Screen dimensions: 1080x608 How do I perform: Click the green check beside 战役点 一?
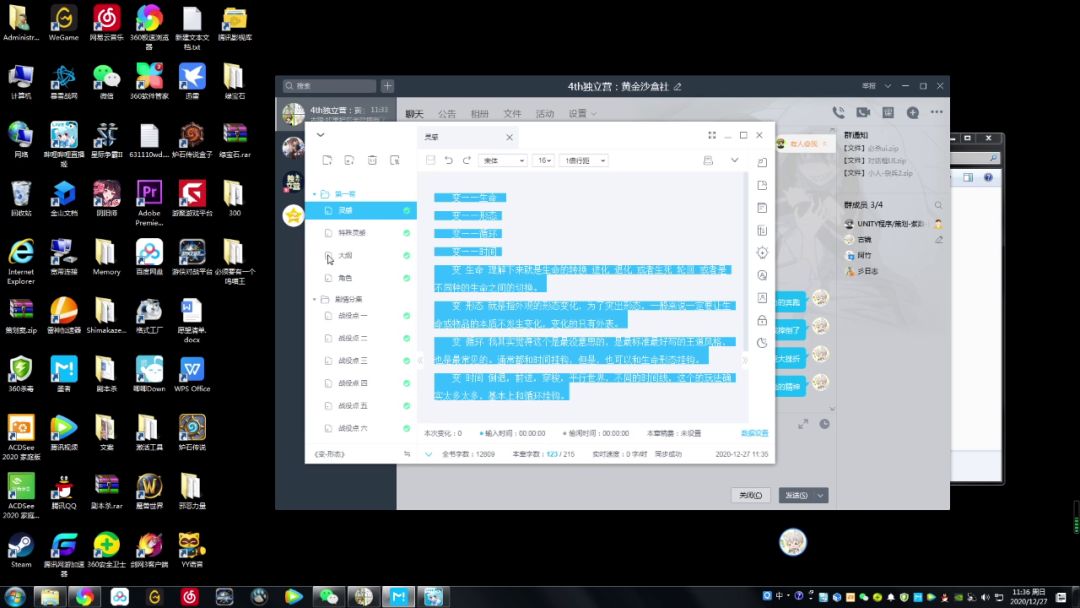point(406,316)
